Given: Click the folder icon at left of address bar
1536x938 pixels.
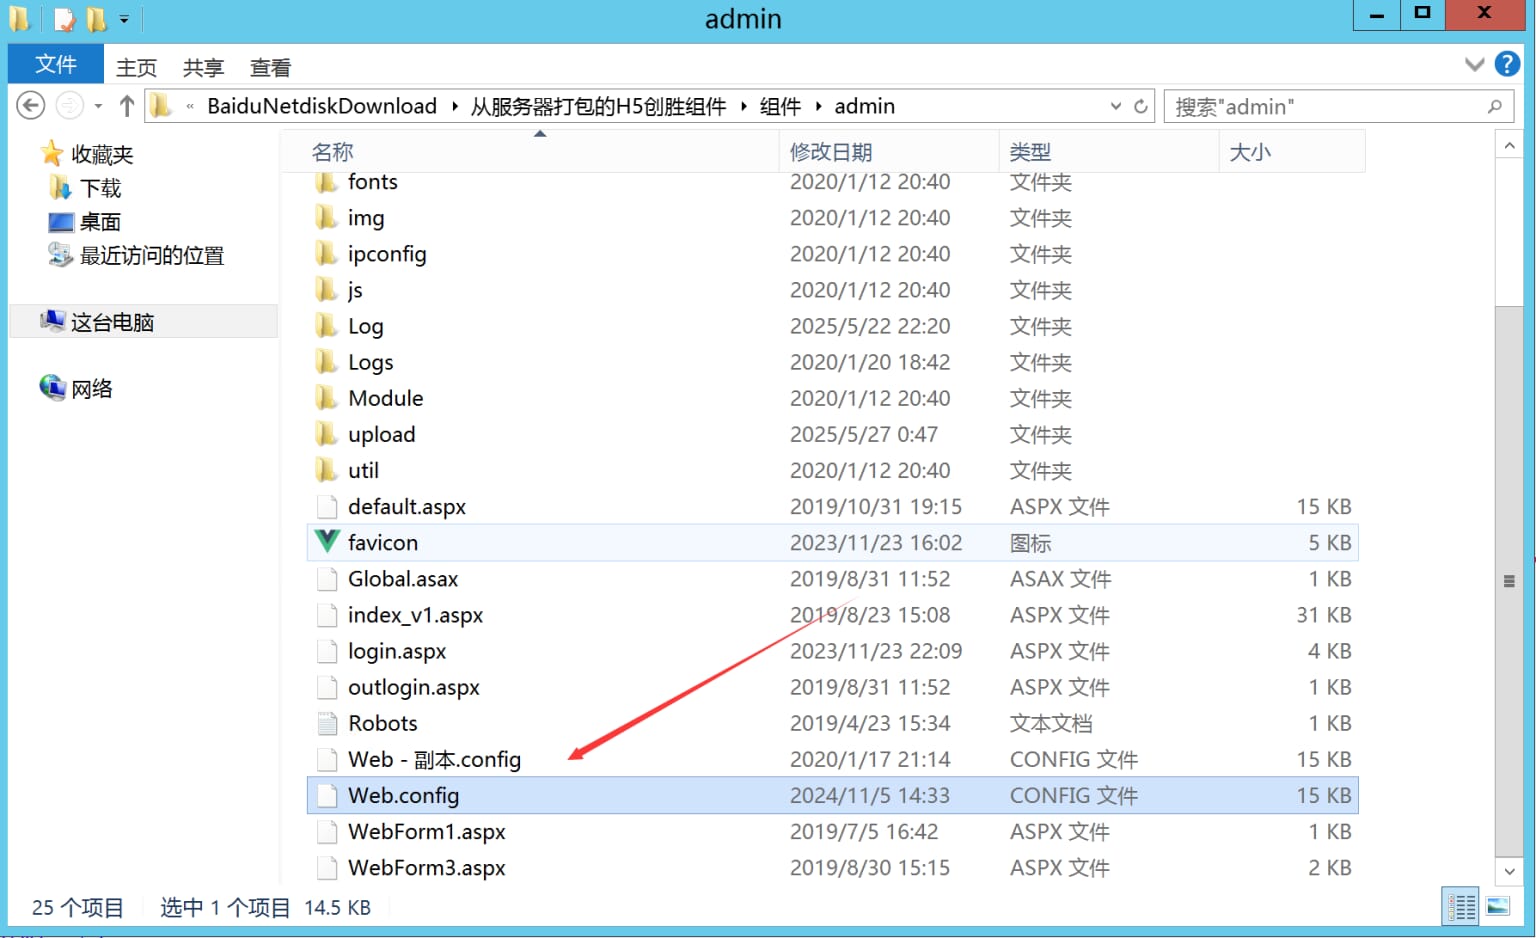Looking at the screenshot, I should coord(161,105).
